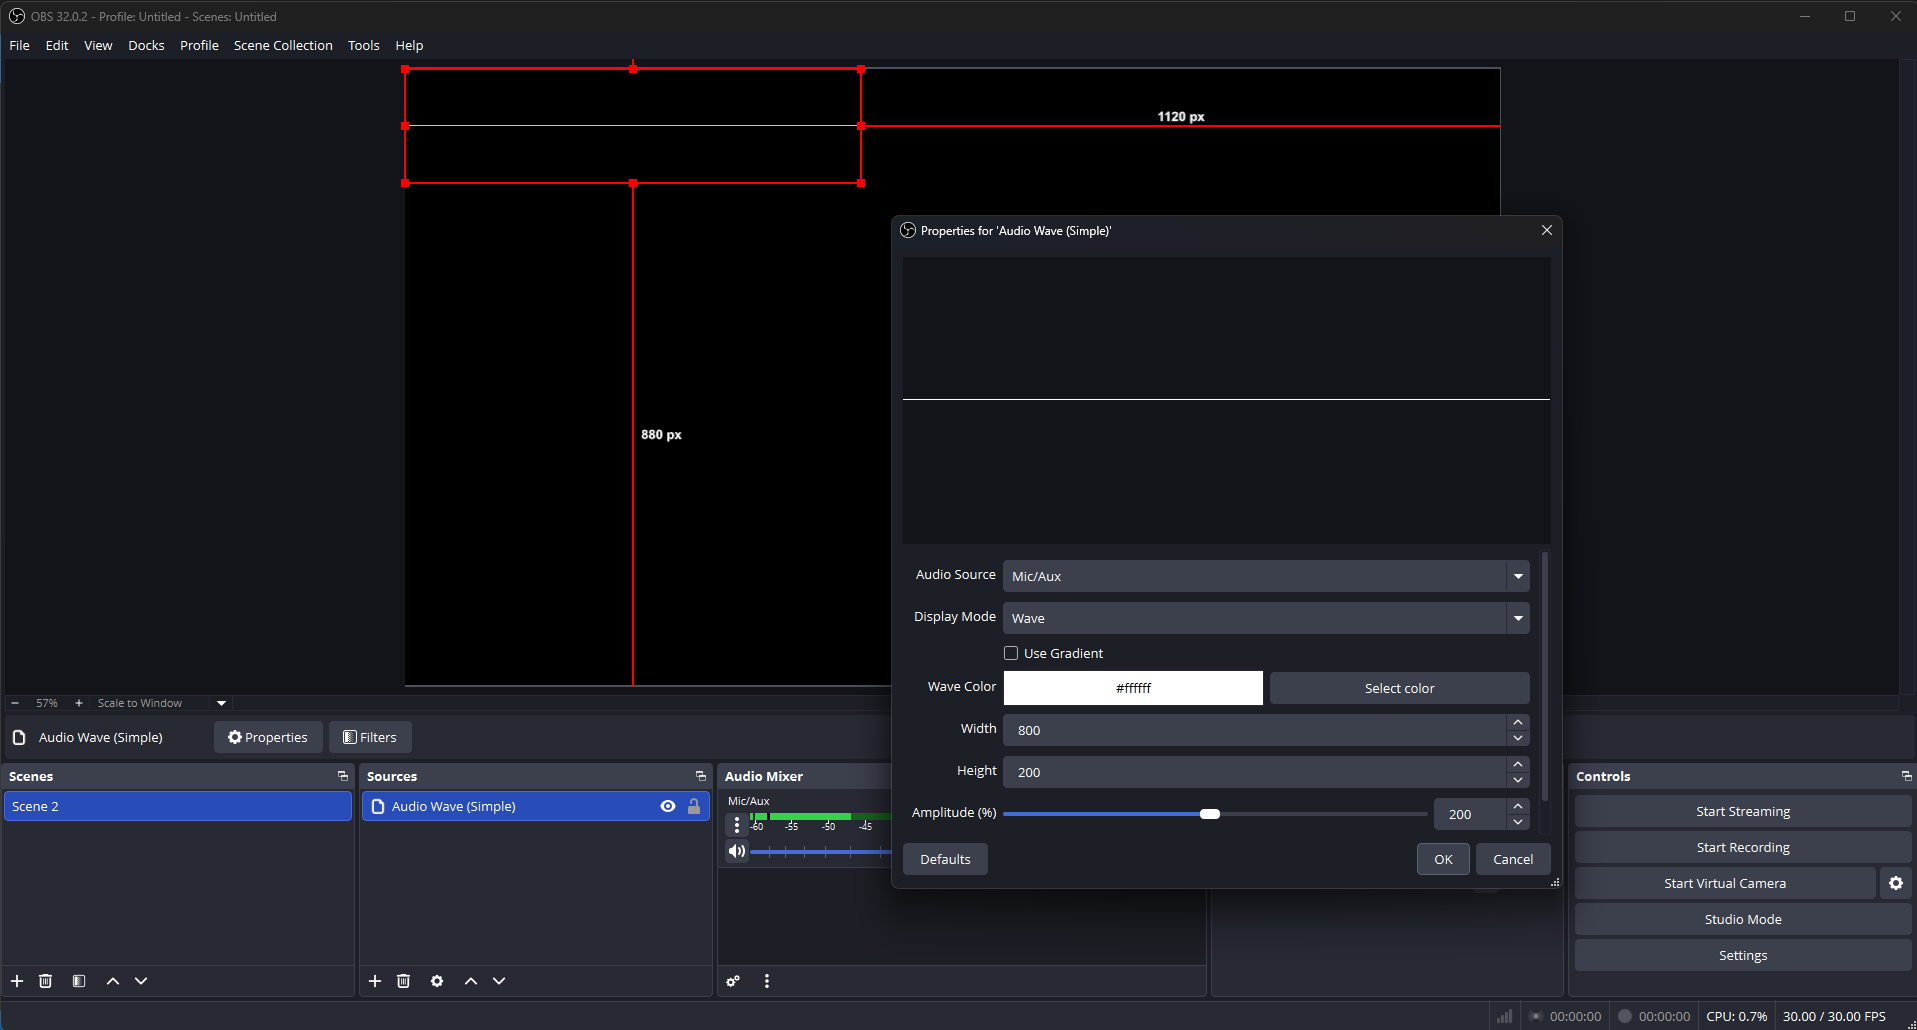Open scene filters icon in Scenes panel
This screenshot has width=1917, height=1030.
(x=79, y=981)
